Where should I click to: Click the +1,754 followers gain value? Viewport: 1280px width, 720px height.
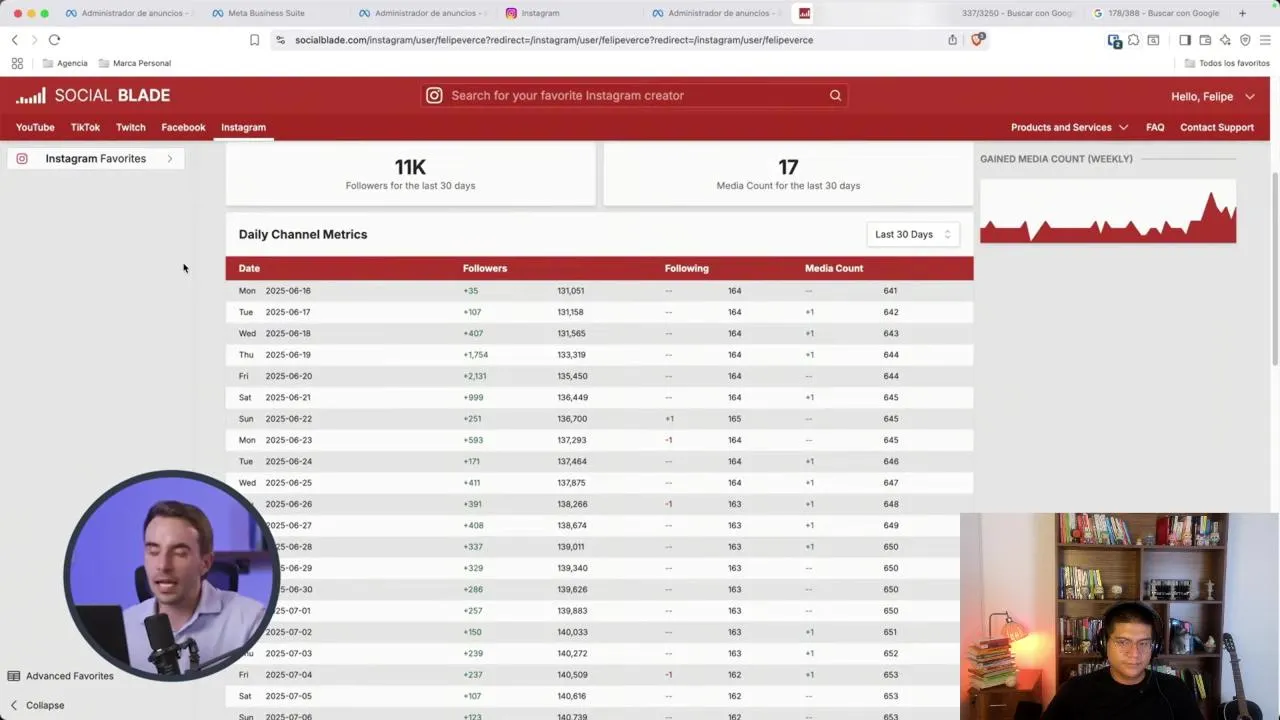[475, 355]
